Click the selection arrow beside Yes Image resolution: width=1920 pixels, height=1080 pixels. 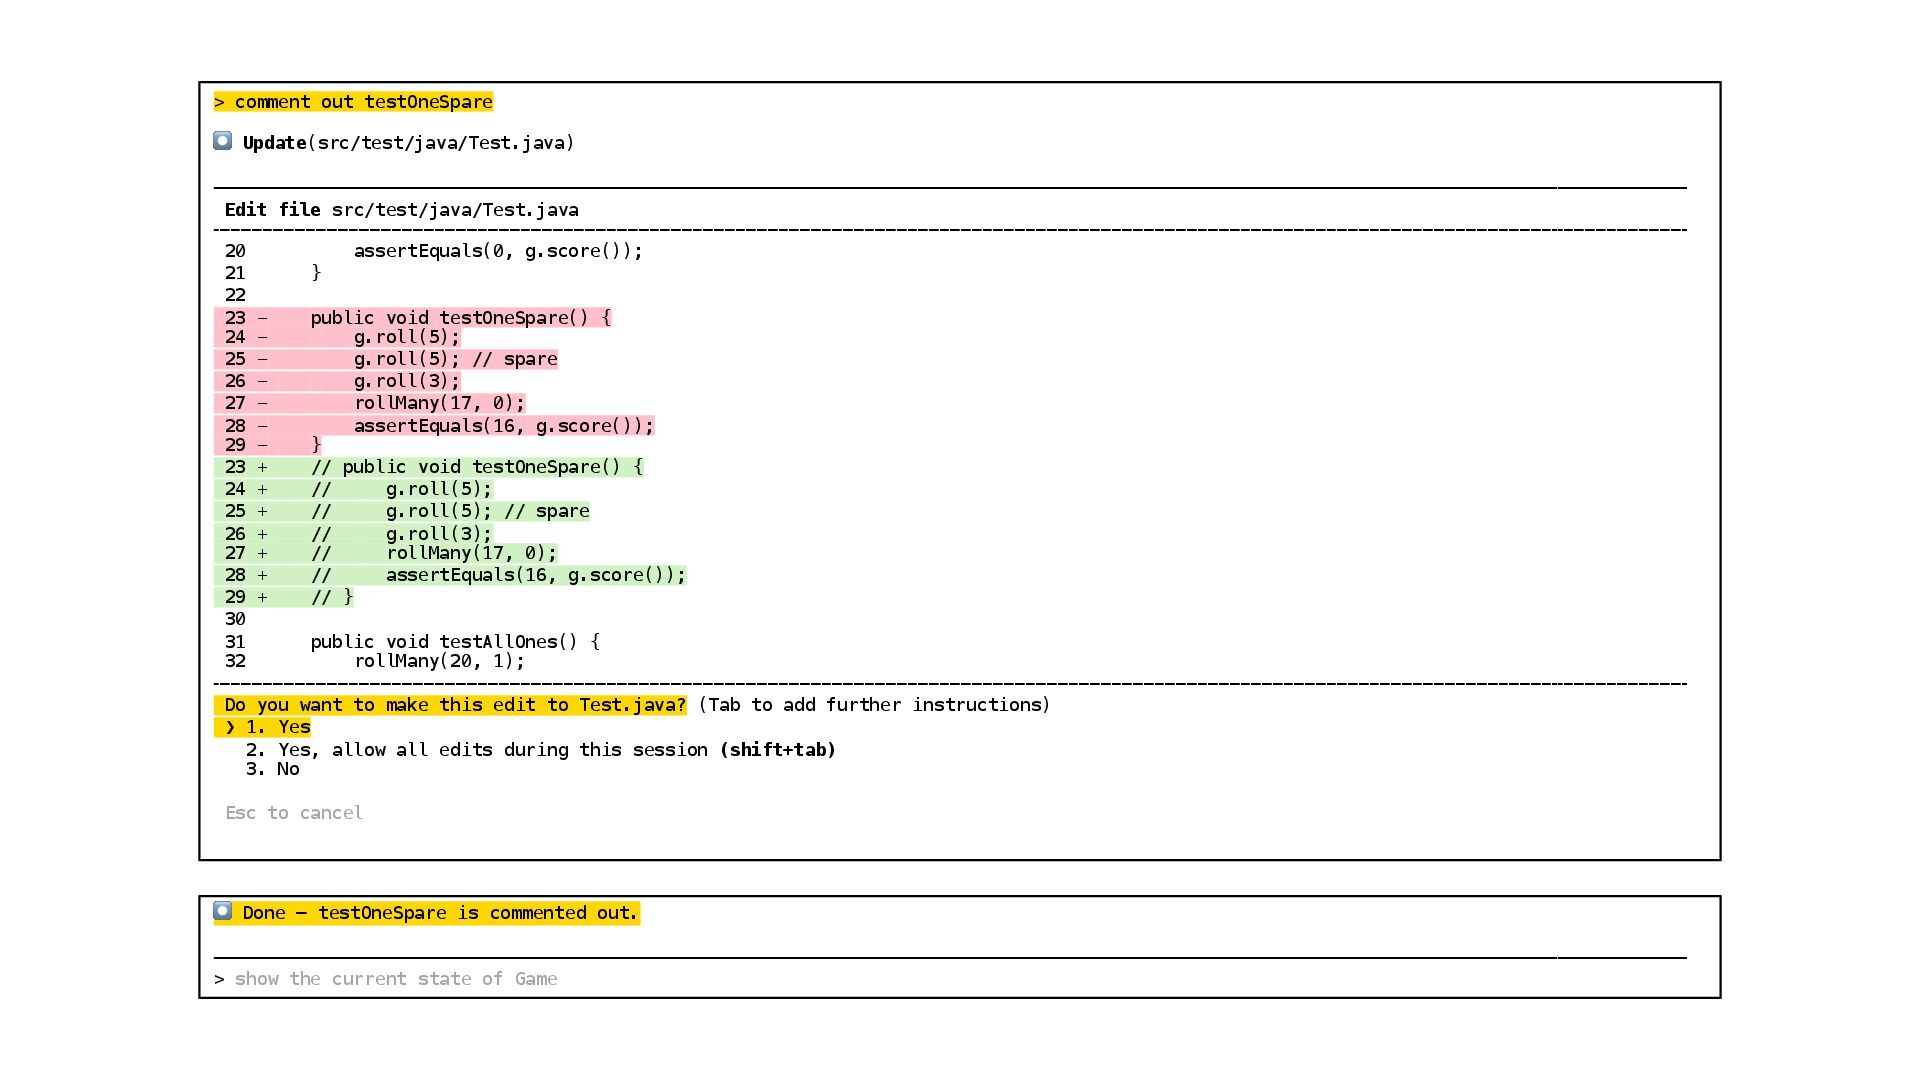pyautogui.click(x=230, y=727)
